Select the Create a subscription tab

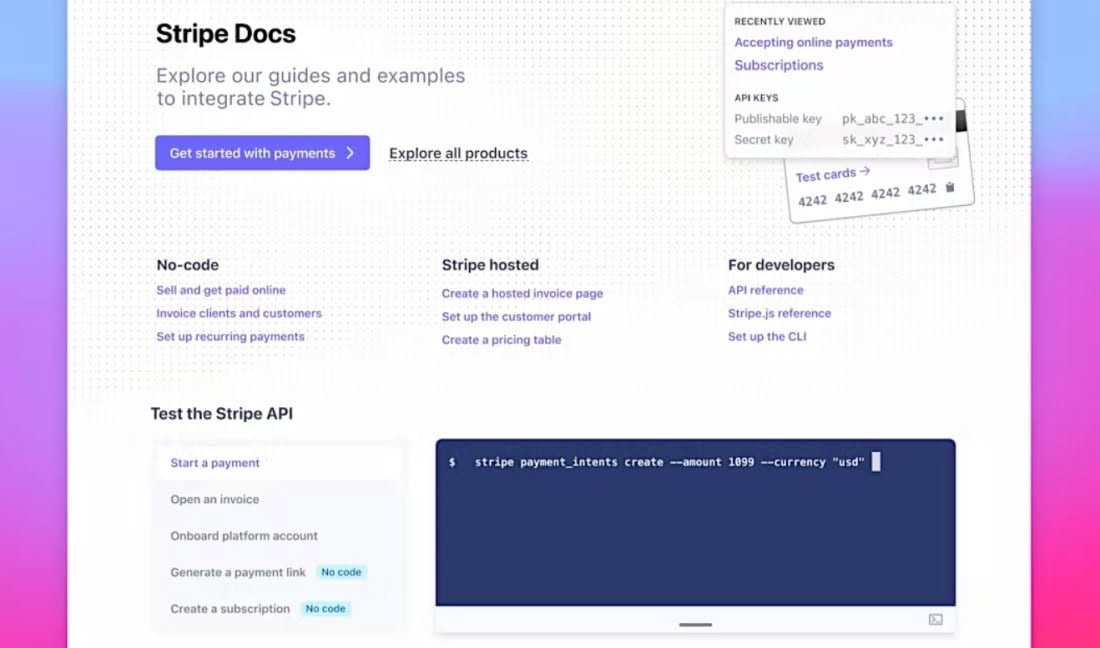coord(279,609)
